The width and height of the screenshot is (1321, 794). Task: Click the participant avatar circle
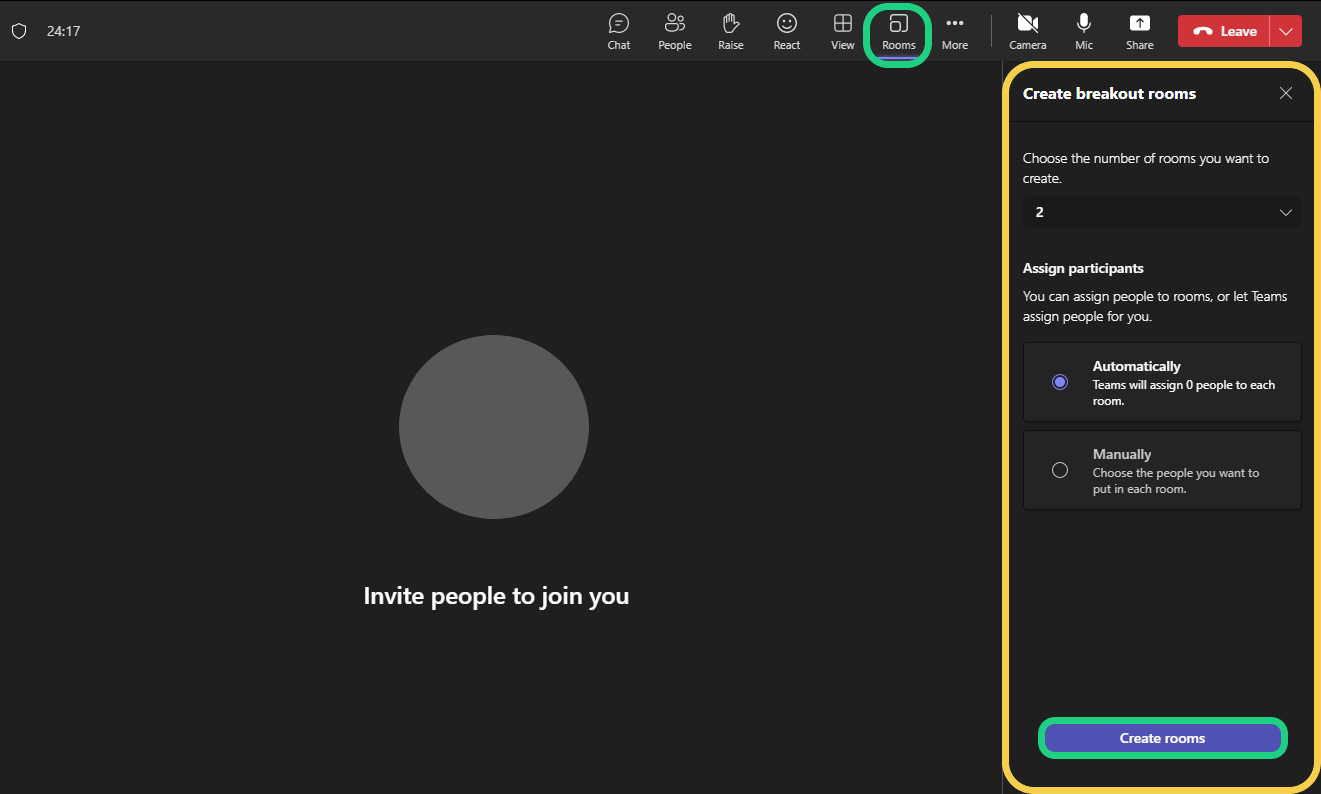pyautogui.click(x=494, y=427)
